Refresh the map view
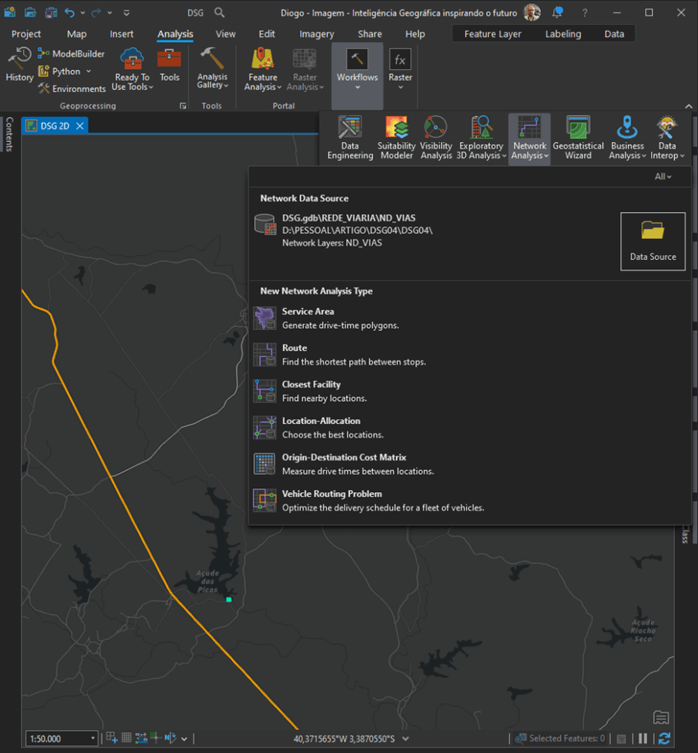 (x=664, y=739)
